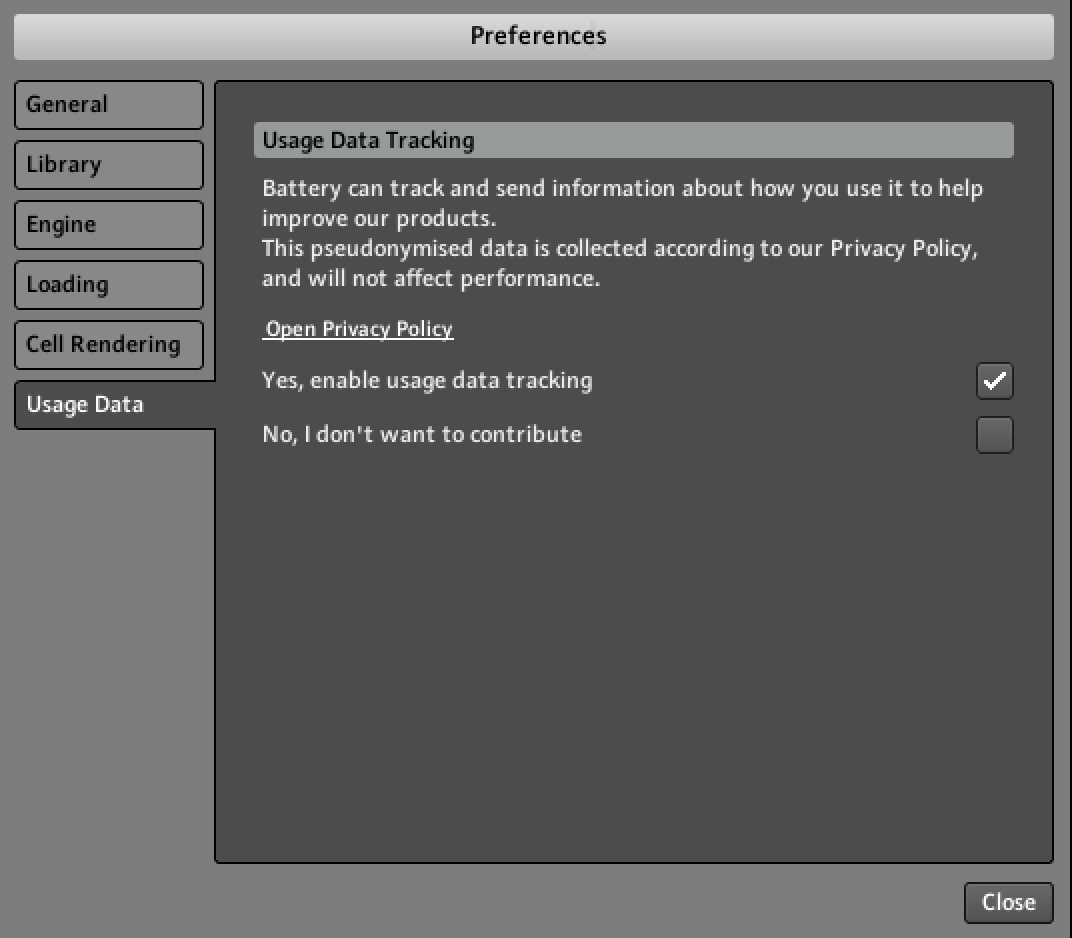Click the 'This pseudonymised data is collected' line
This screenshot has height=938, width=1072.
619,249
